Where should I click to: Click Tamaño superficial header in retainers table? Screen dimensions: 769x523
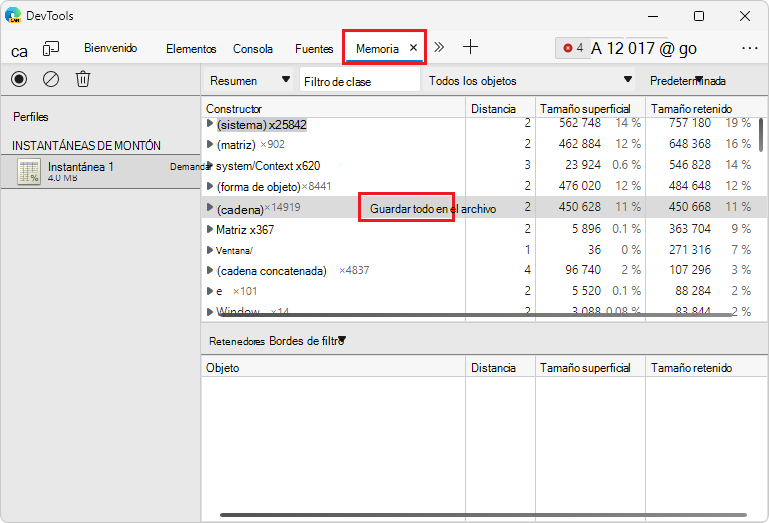tap(590, 367)
